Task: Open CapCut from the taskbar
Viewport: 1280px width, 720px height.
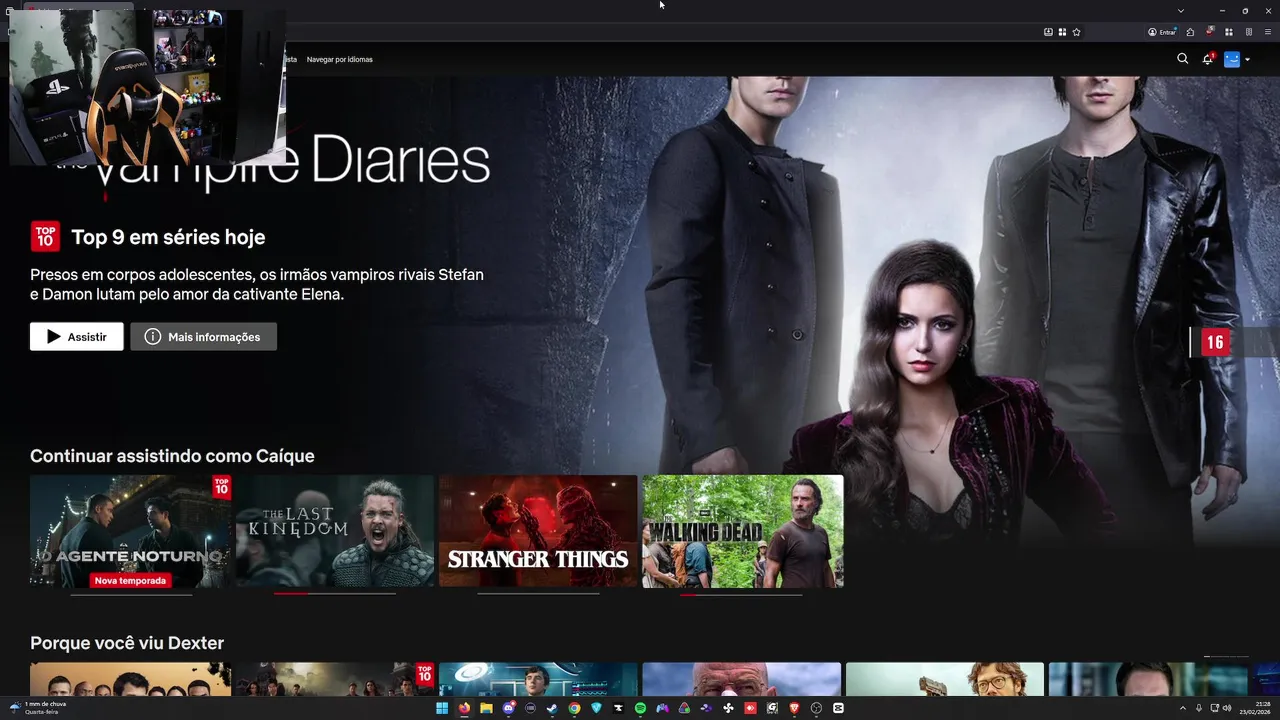Action: (838, 708)
